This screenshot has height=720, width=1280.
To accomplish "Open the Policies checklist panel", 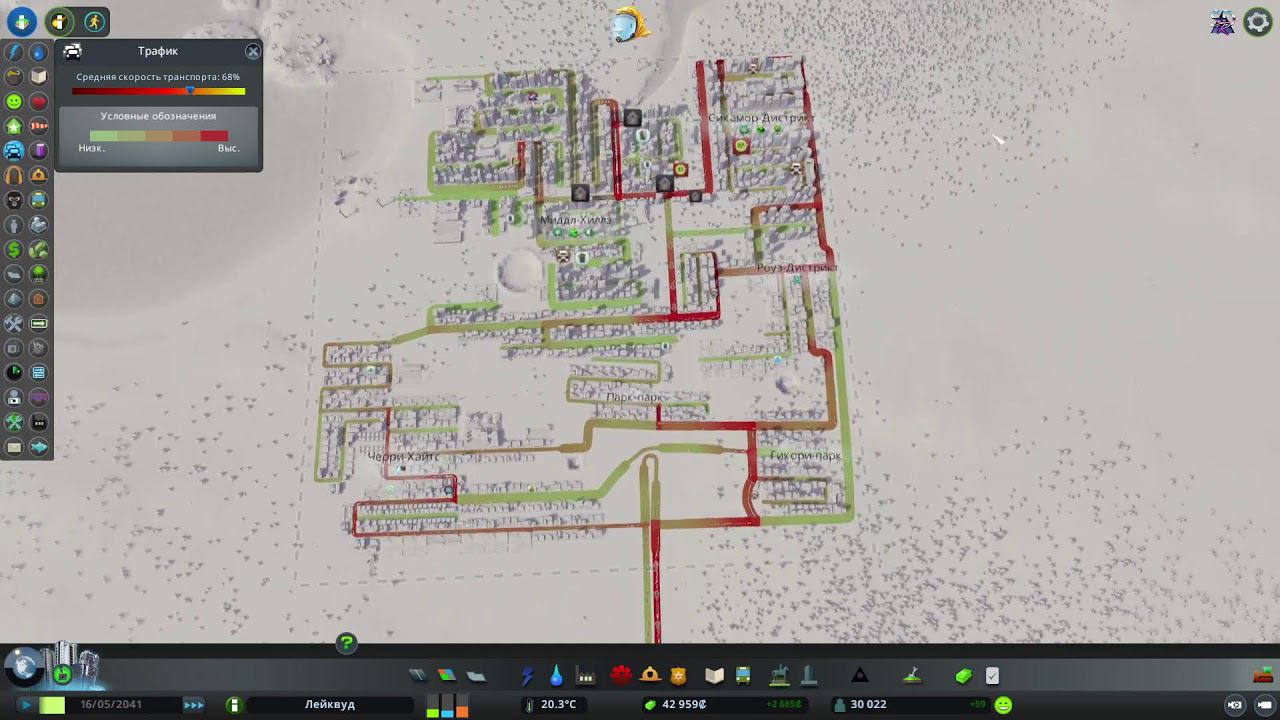I will (x=992, y=676).
